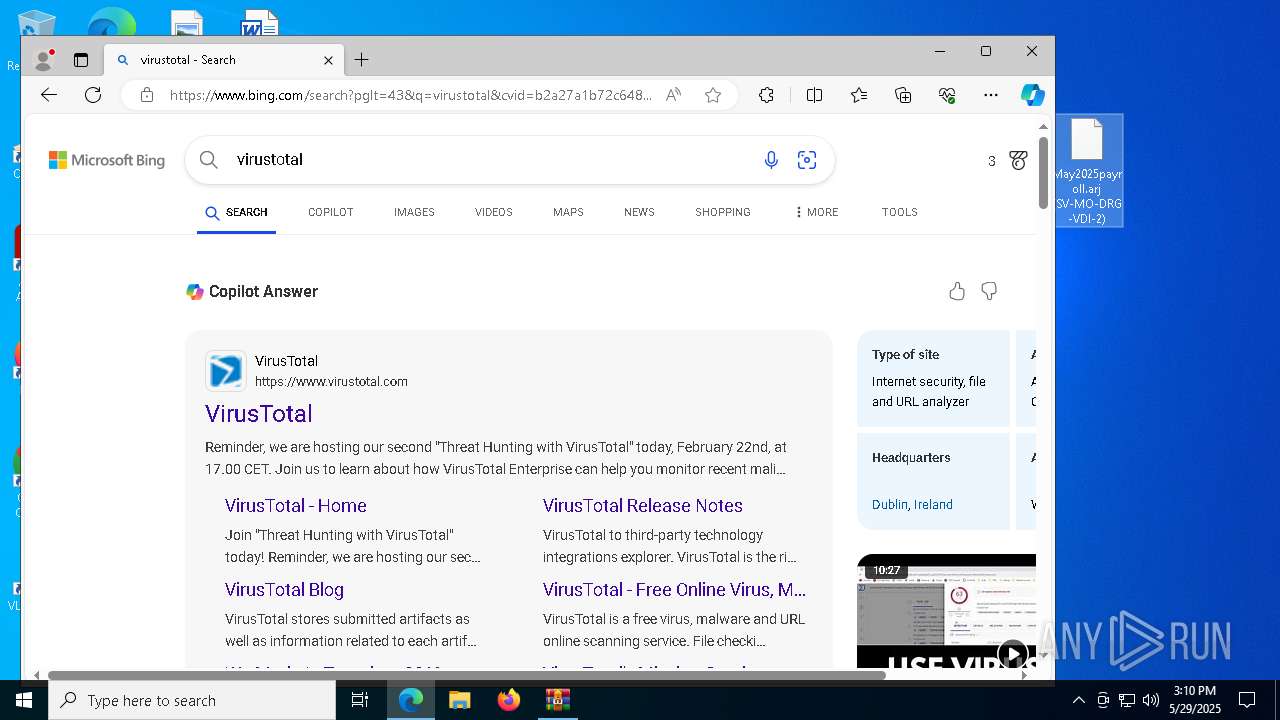Open the VirusTotal main result heading
1280x720 pixels.
pos(259,414)
